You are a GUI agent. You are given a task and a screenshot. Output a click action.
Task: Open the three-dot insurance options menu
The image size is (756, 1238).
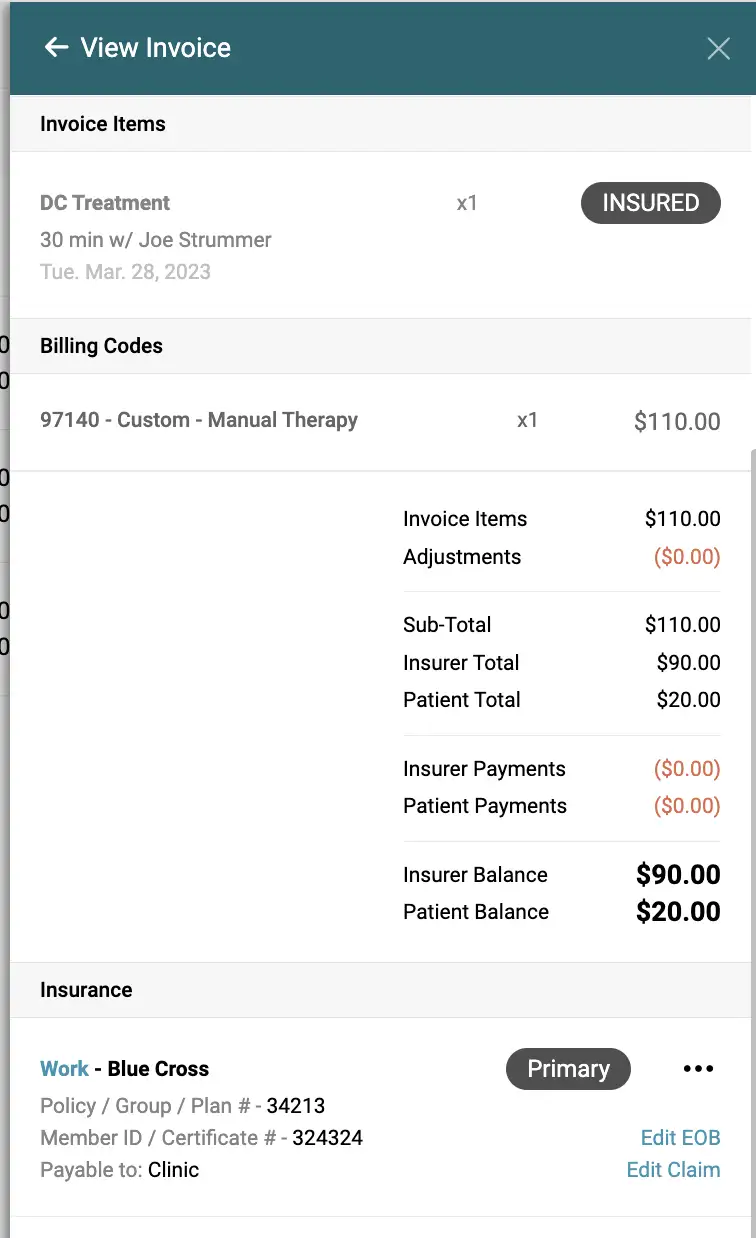[698, 1069]
